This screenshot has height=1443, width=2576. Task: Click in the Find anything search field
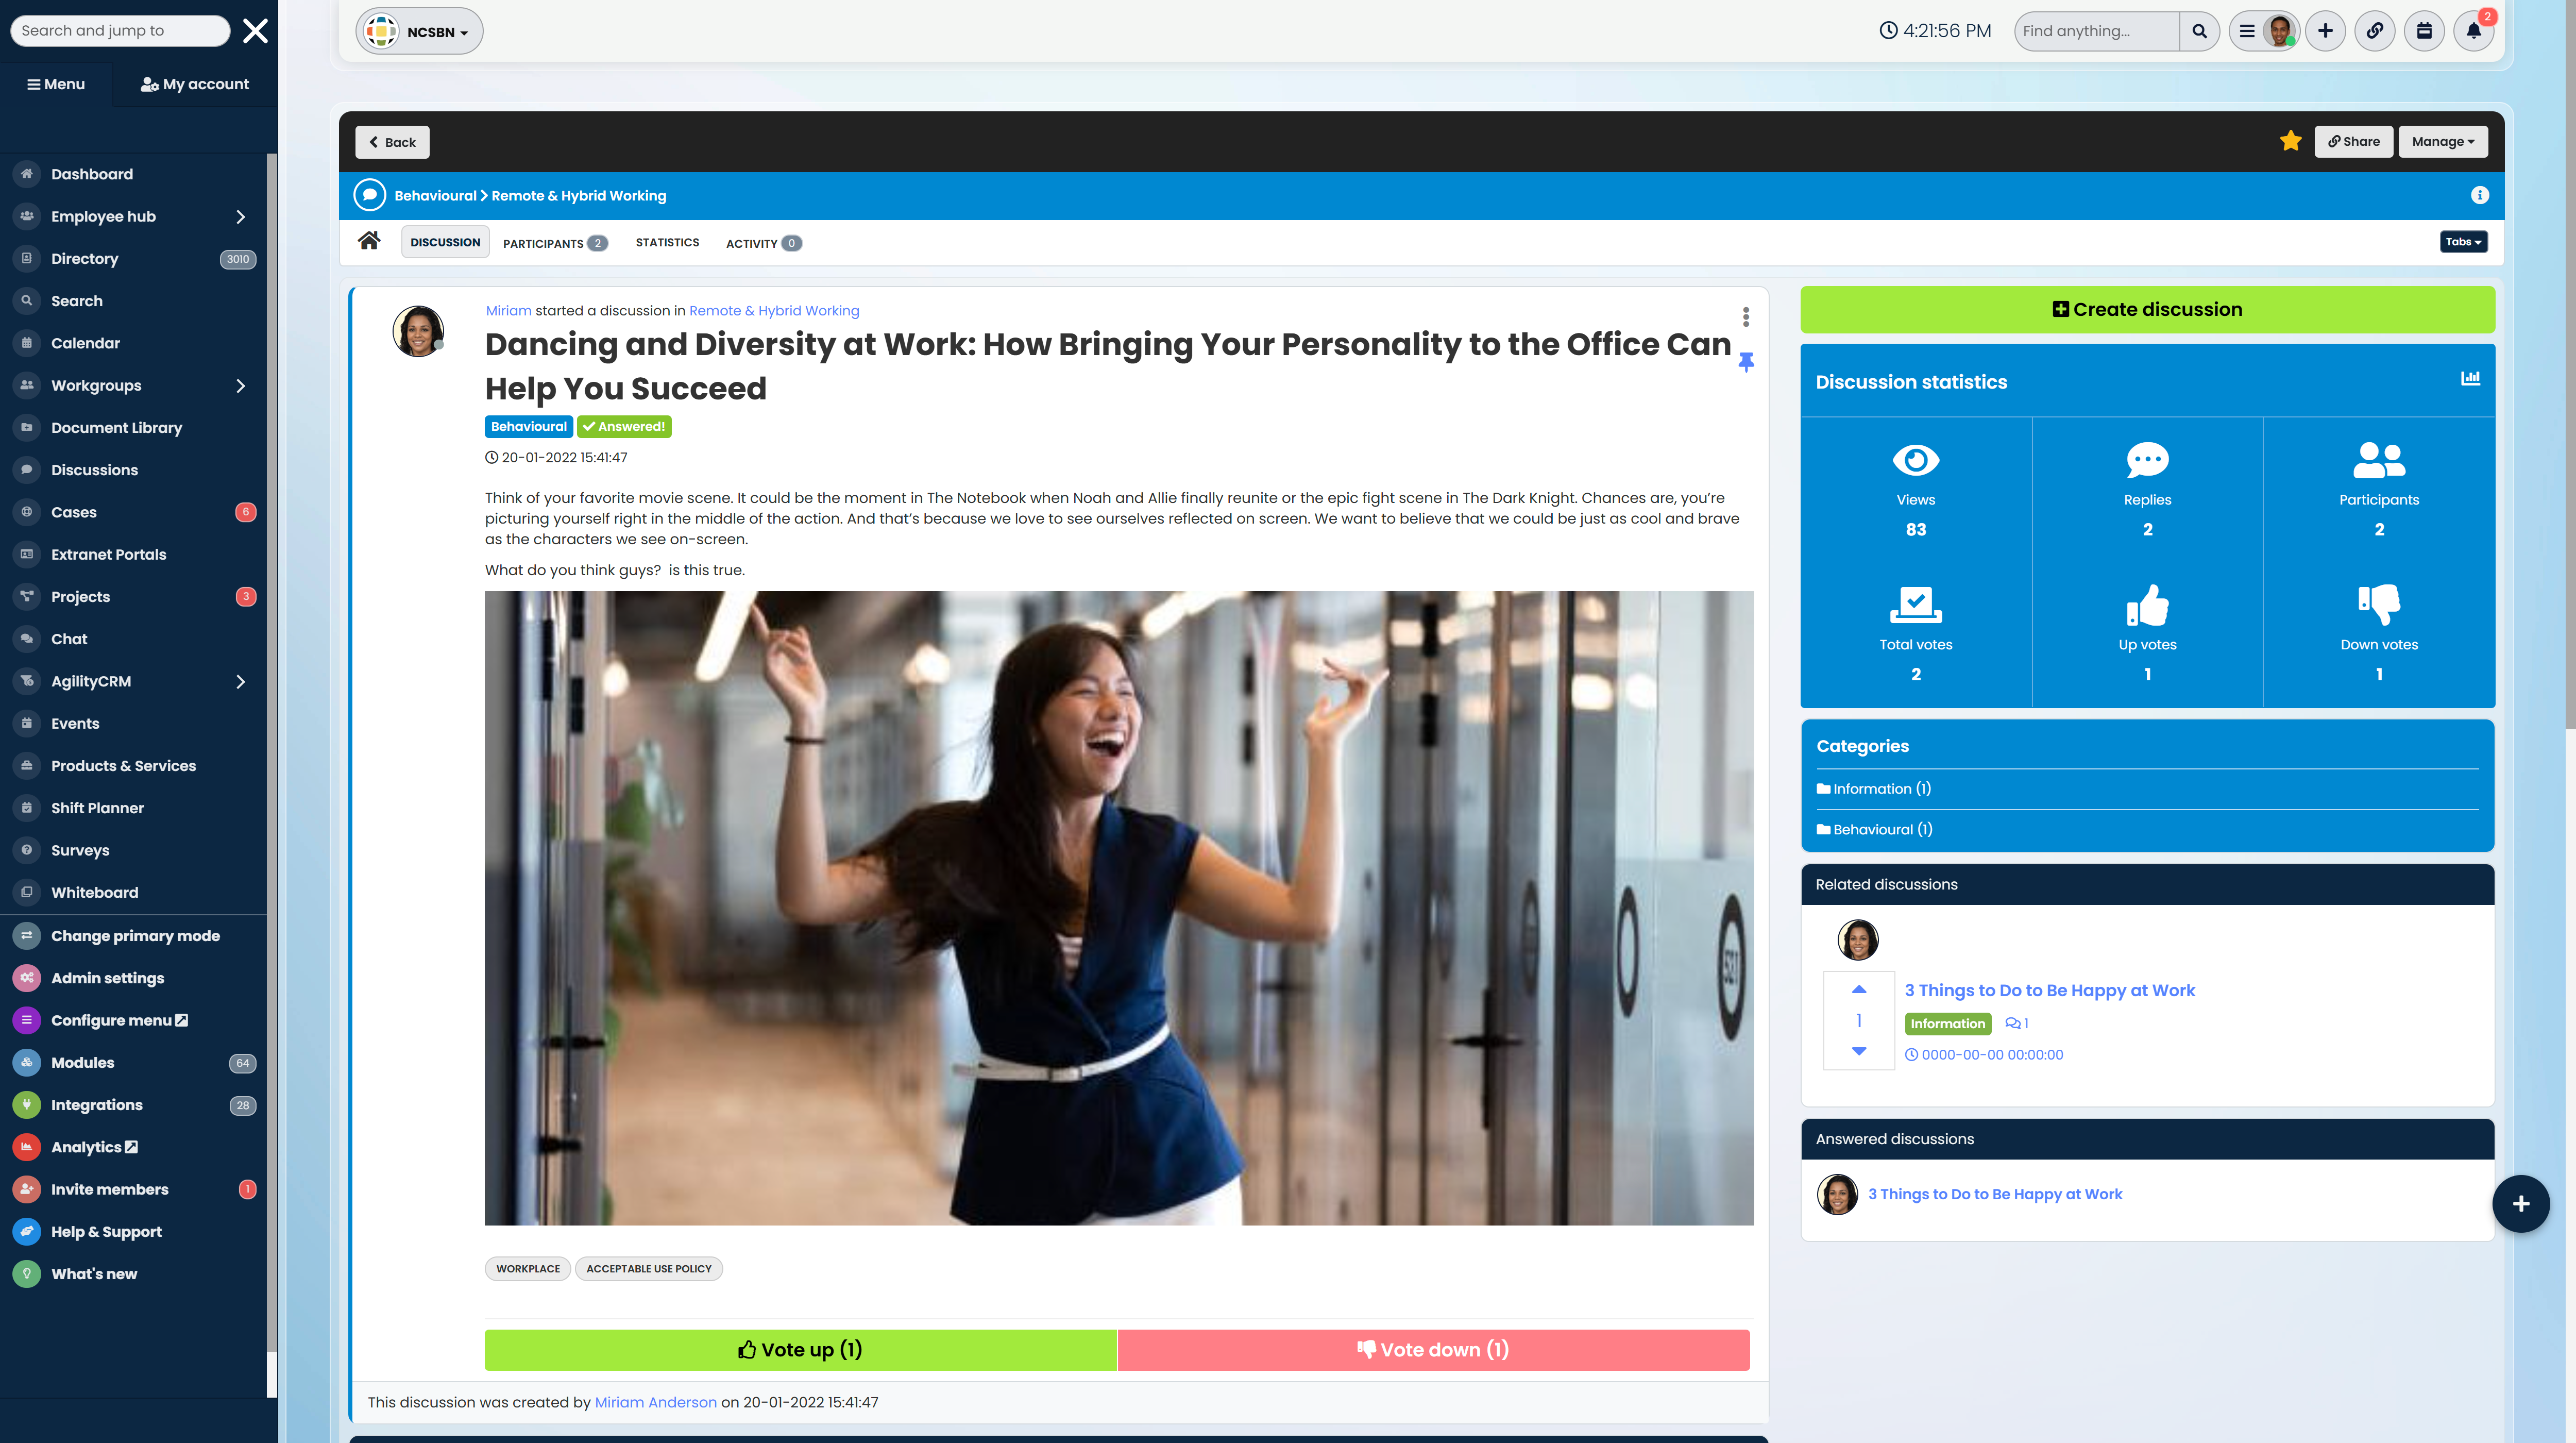(x=2096, y=31)
